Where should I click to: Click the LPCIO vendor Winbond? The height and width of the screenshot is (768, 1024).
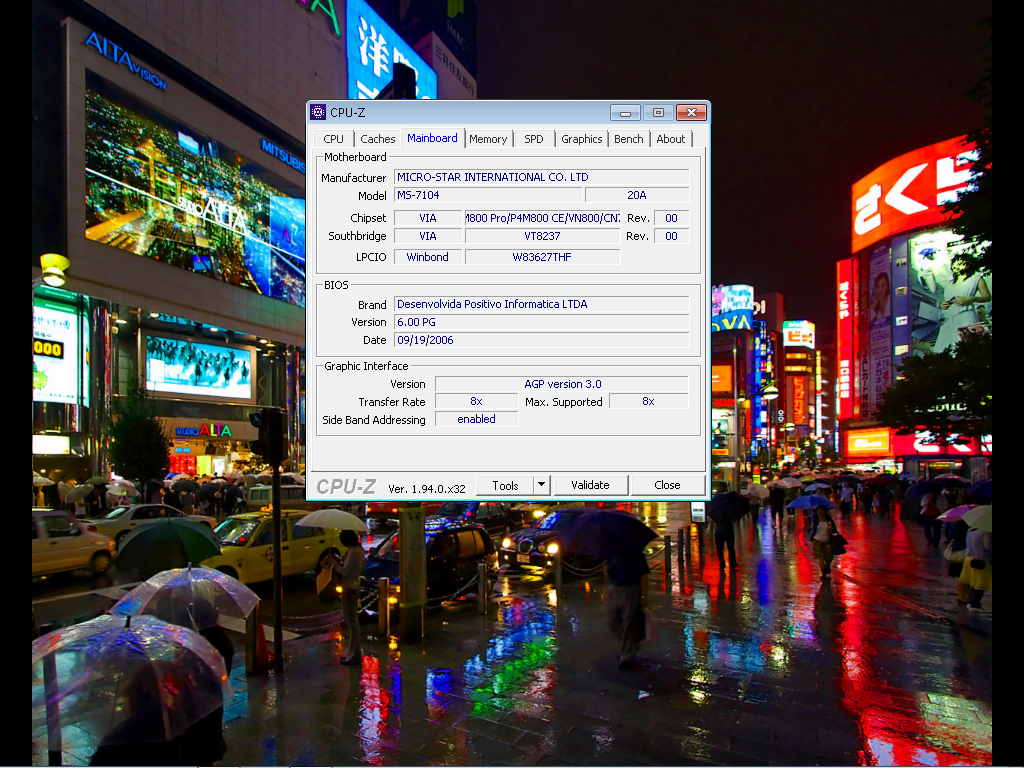point(428,257)
